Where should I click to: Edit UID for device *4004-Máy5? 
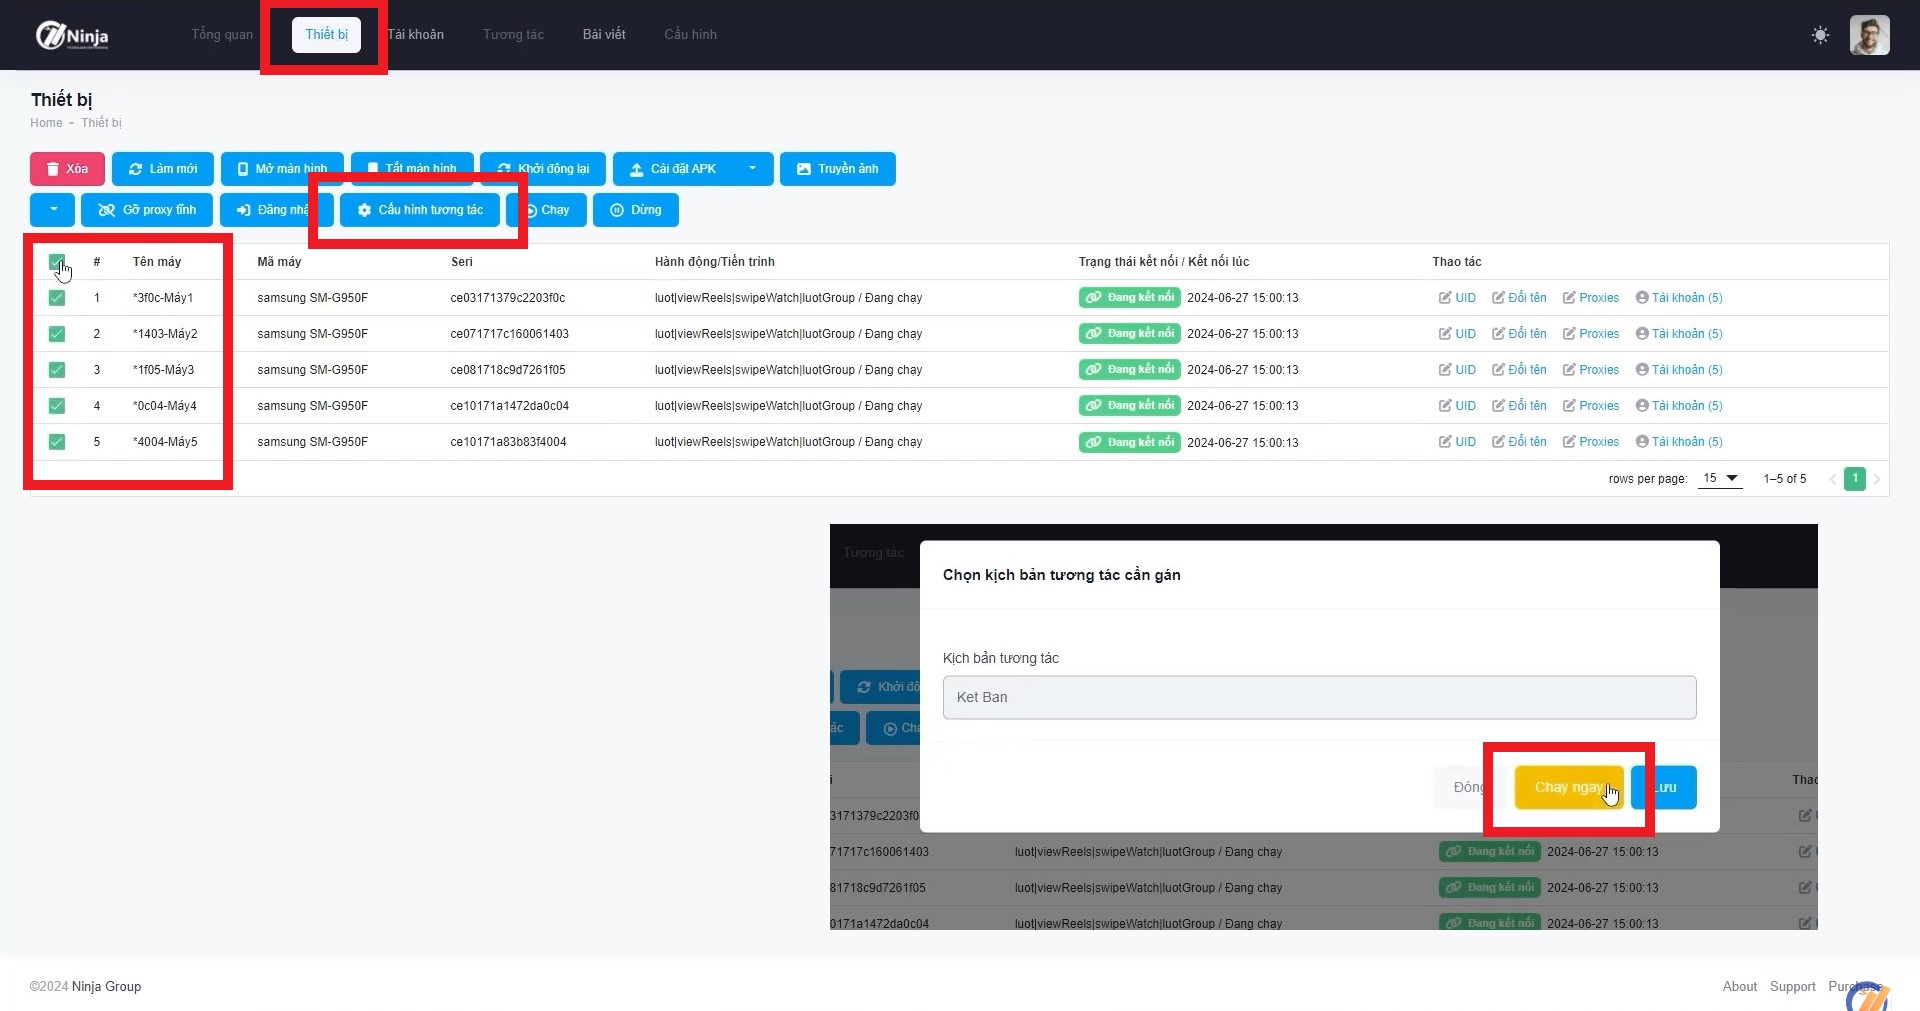(1457, 442)
